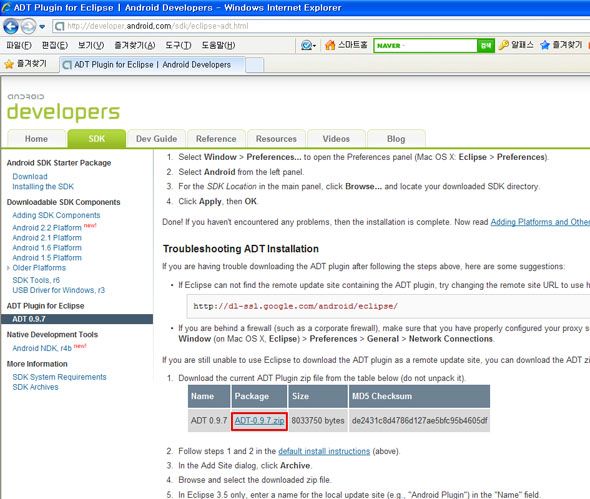Open the USB Driver for Windows, r3 link

click(58, 290)
